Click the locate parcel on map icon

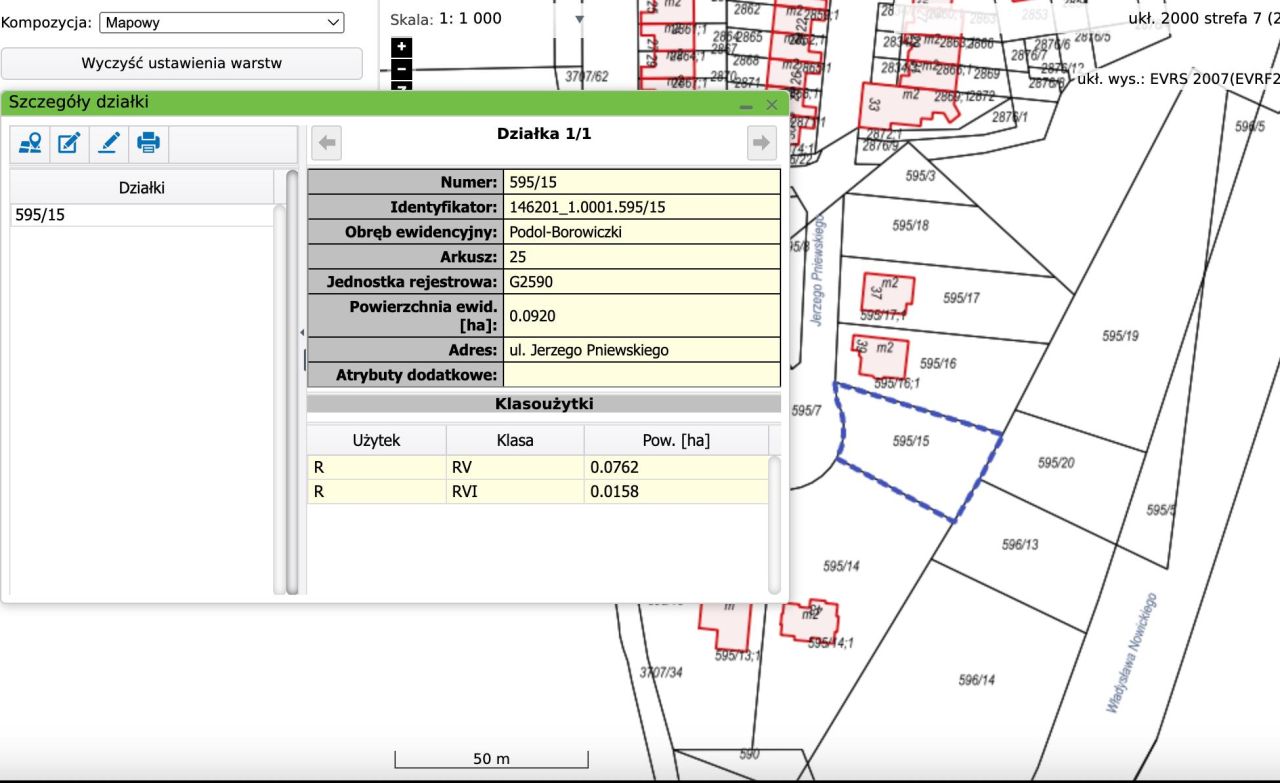tap(30, 143)
